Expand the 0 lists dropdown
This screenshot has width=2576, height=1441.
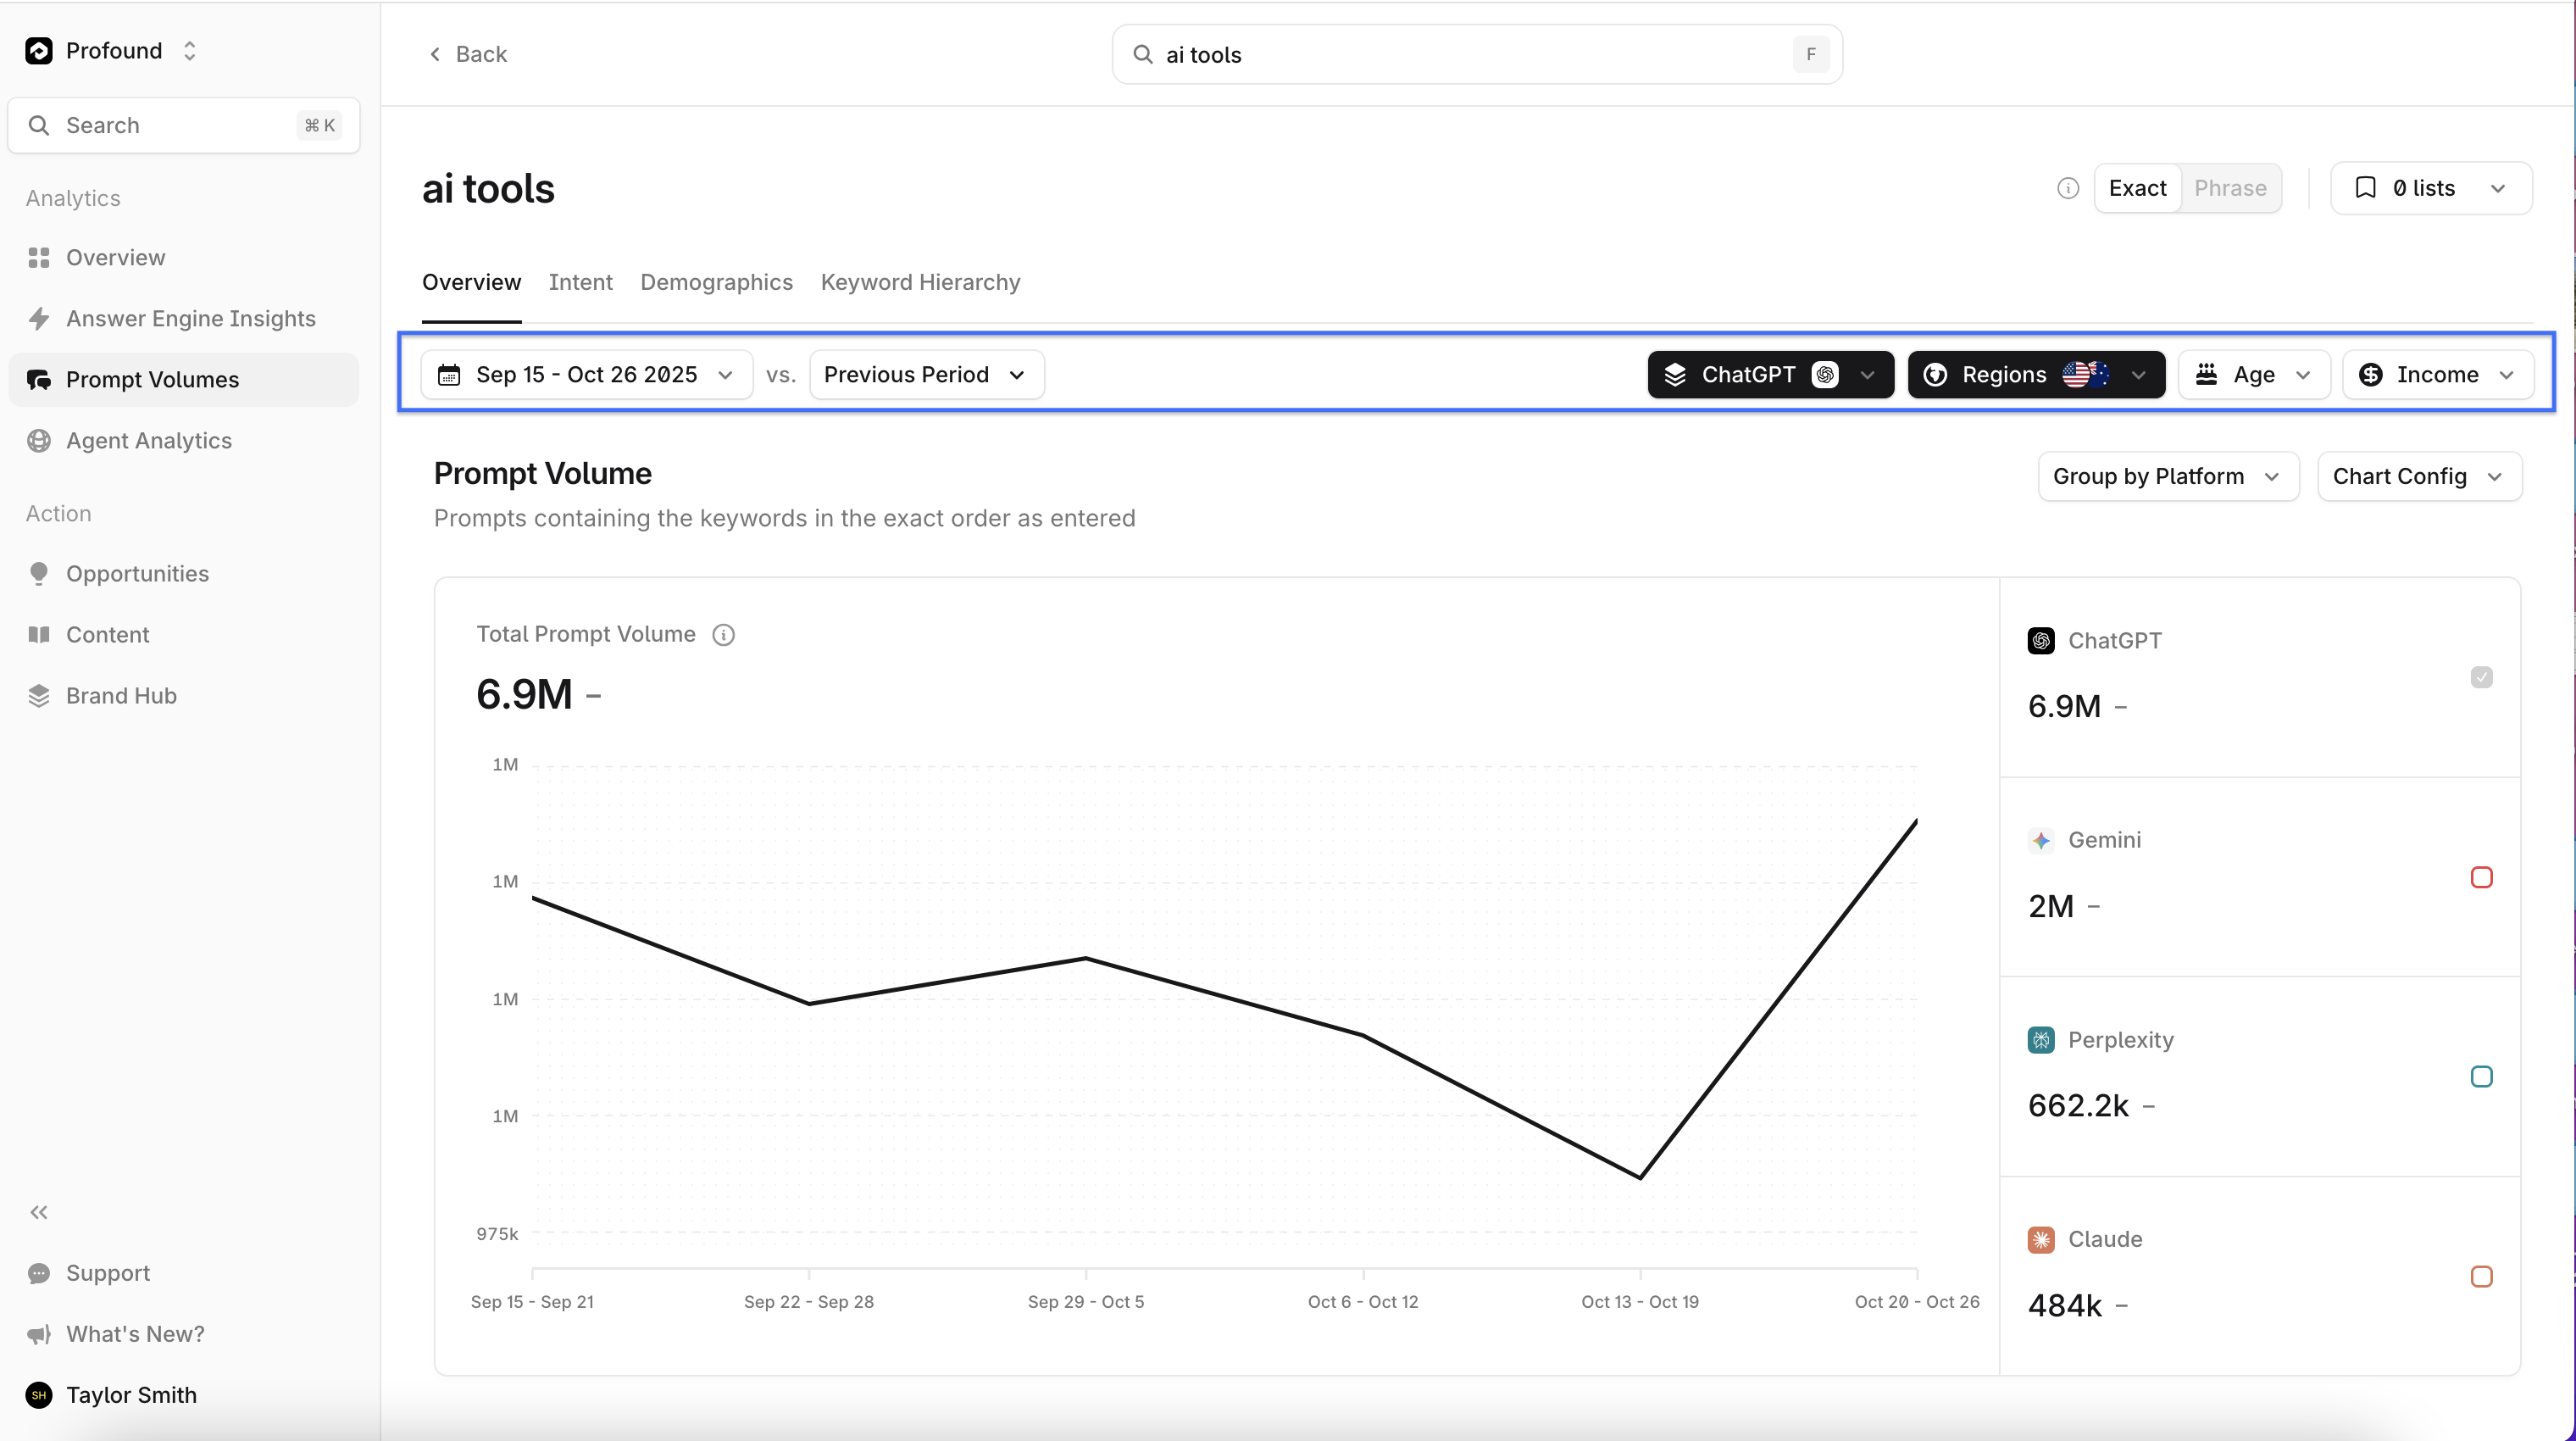pos(2431,188)
